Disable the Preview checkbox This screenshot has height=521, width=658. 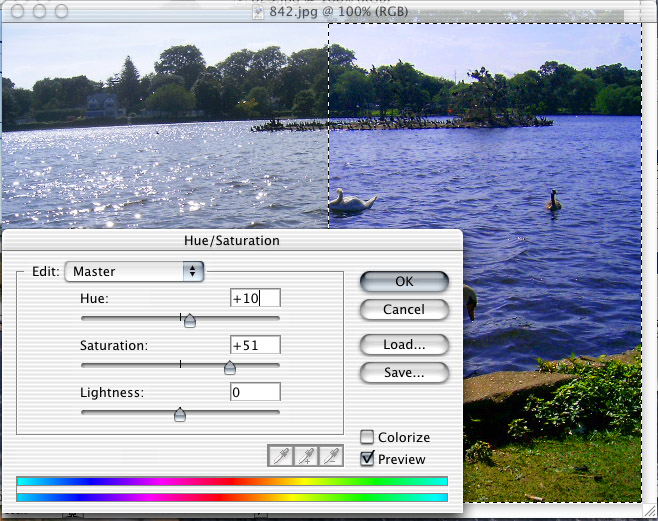pos(367,459)
